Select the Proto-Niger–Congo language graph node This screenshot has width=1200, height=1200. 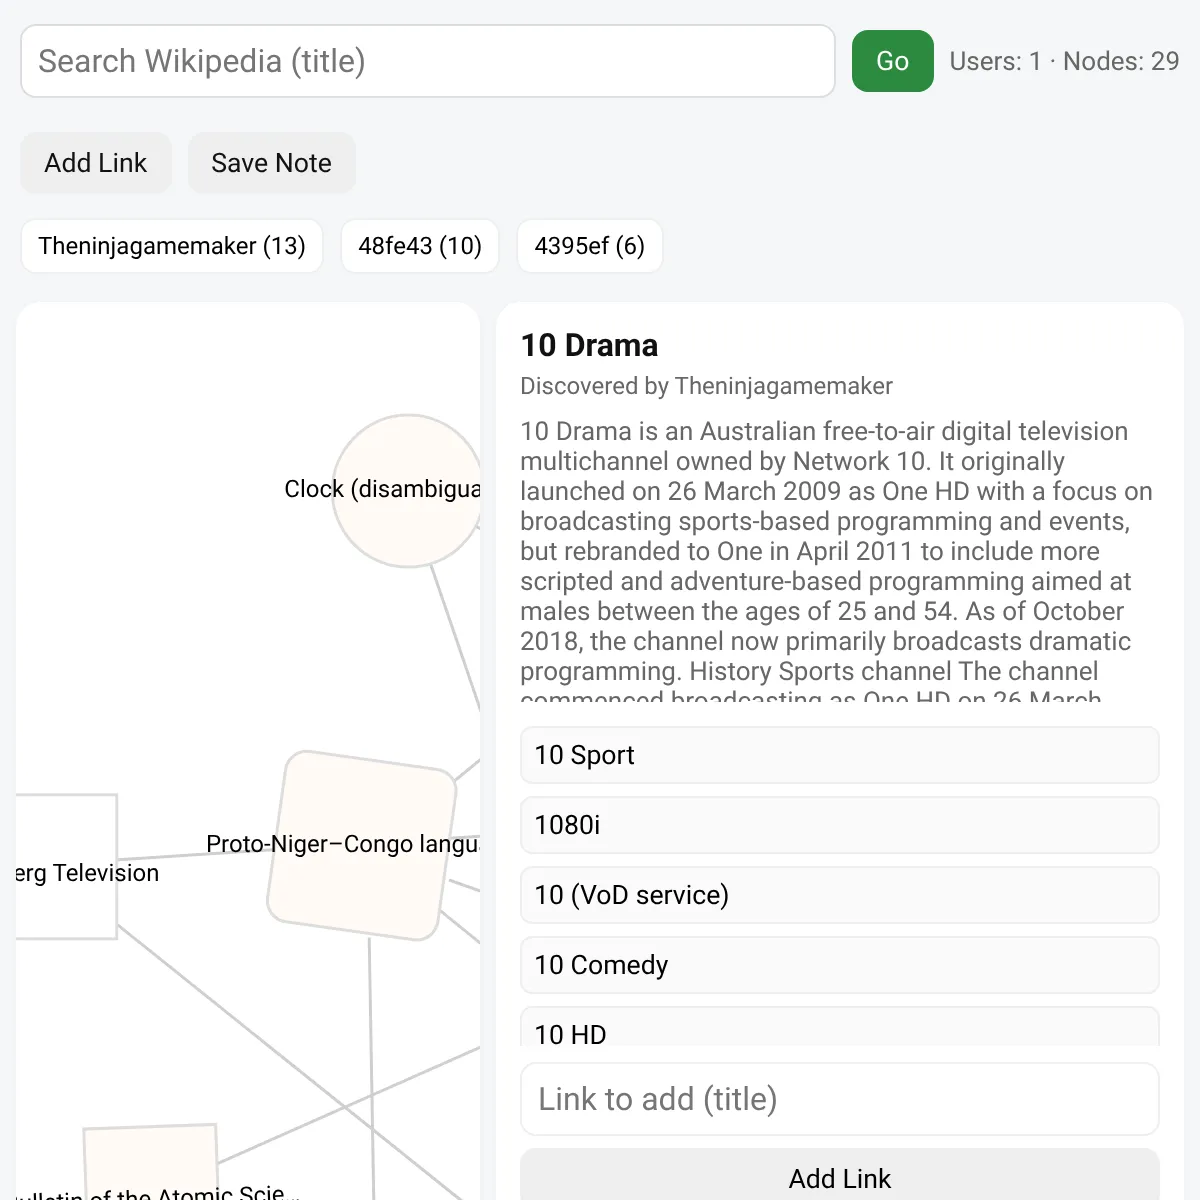[362, 846]
